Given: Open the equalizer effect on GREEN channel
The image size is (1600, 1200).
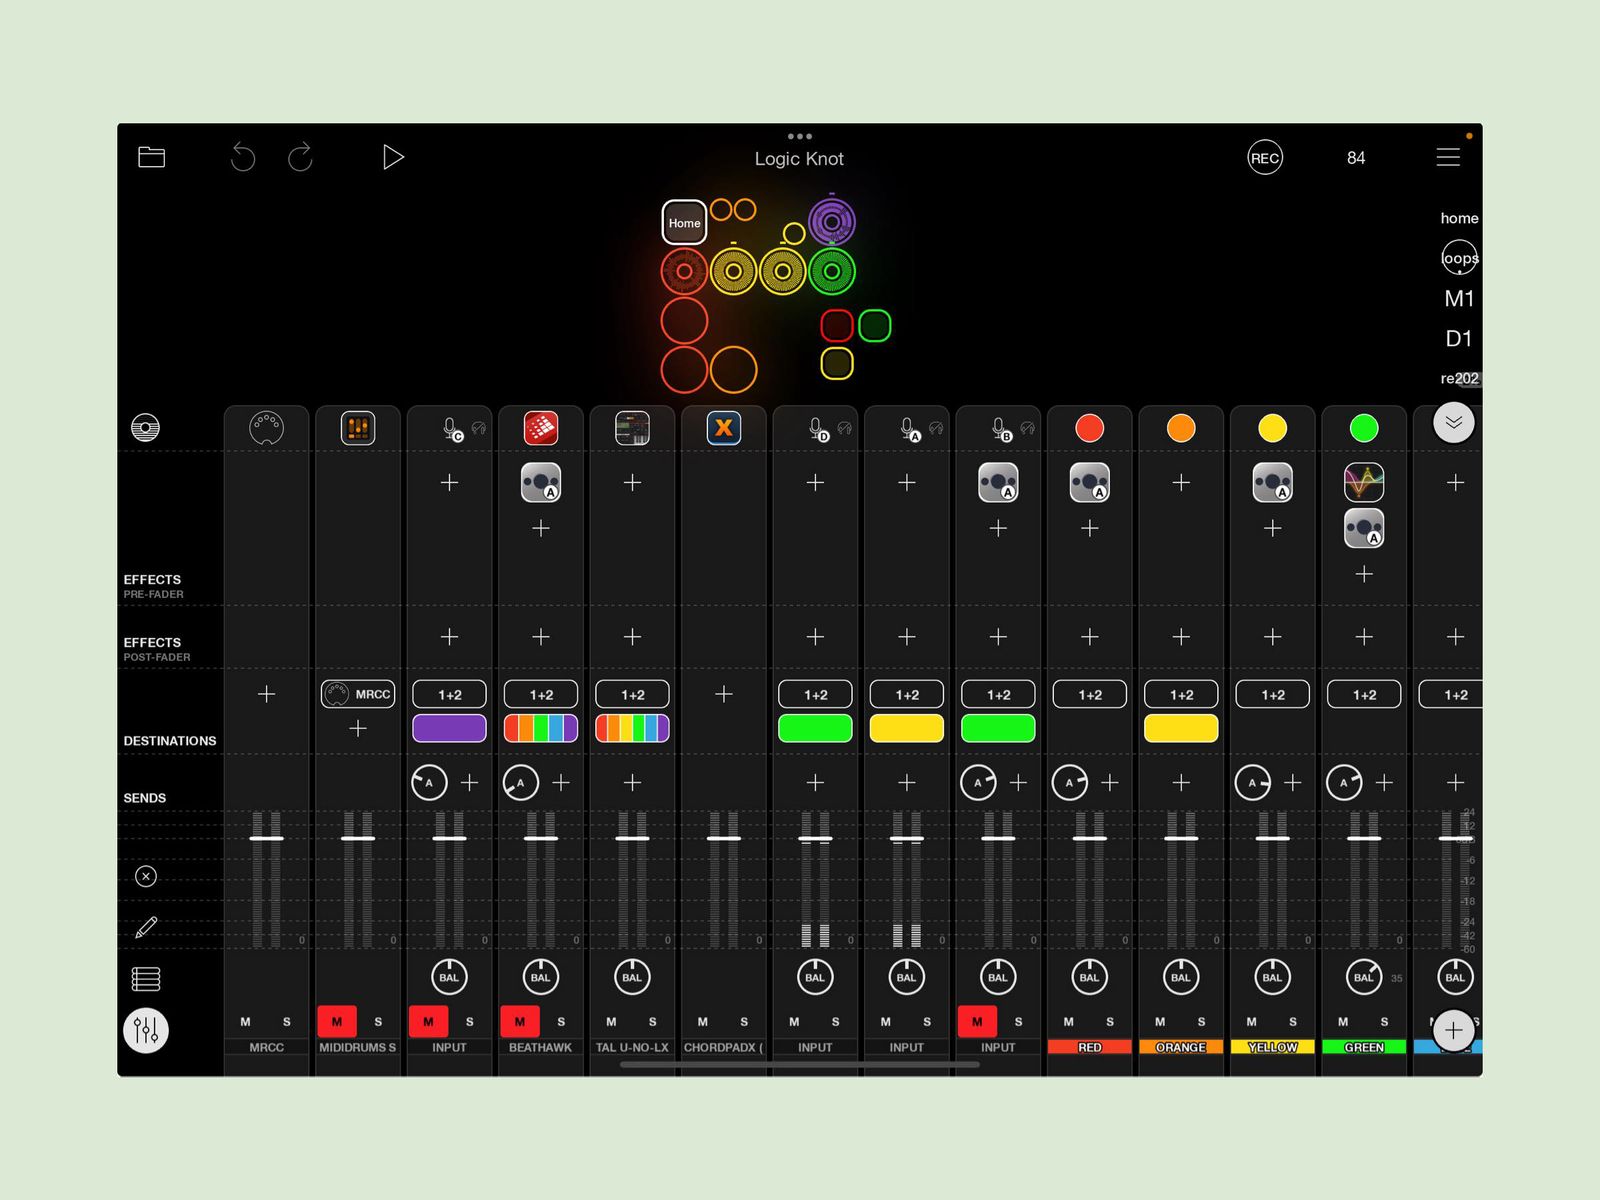Looking at the screenshot, I should pyautogui.click(x=1364, y=482).
